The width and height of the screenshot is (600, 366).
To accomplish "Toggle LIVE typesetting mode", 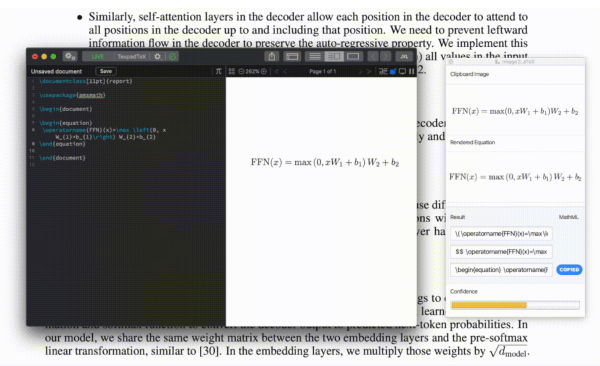I will click(x=98, y=57).
